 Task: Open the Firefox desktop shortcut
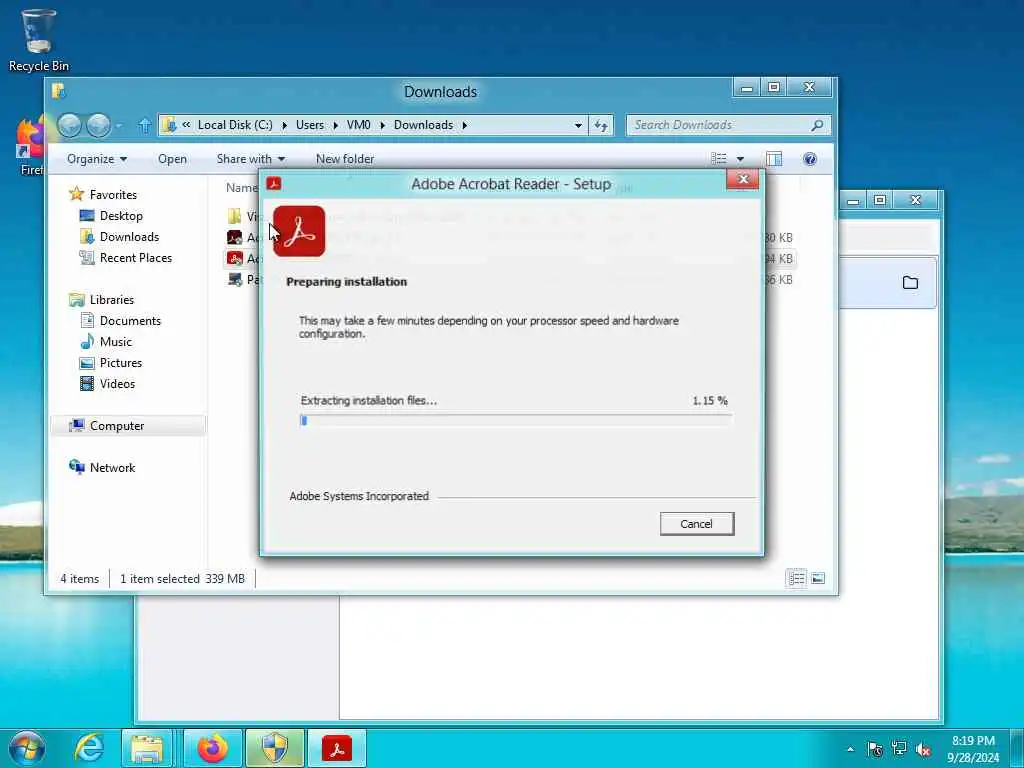pos(29,147)
